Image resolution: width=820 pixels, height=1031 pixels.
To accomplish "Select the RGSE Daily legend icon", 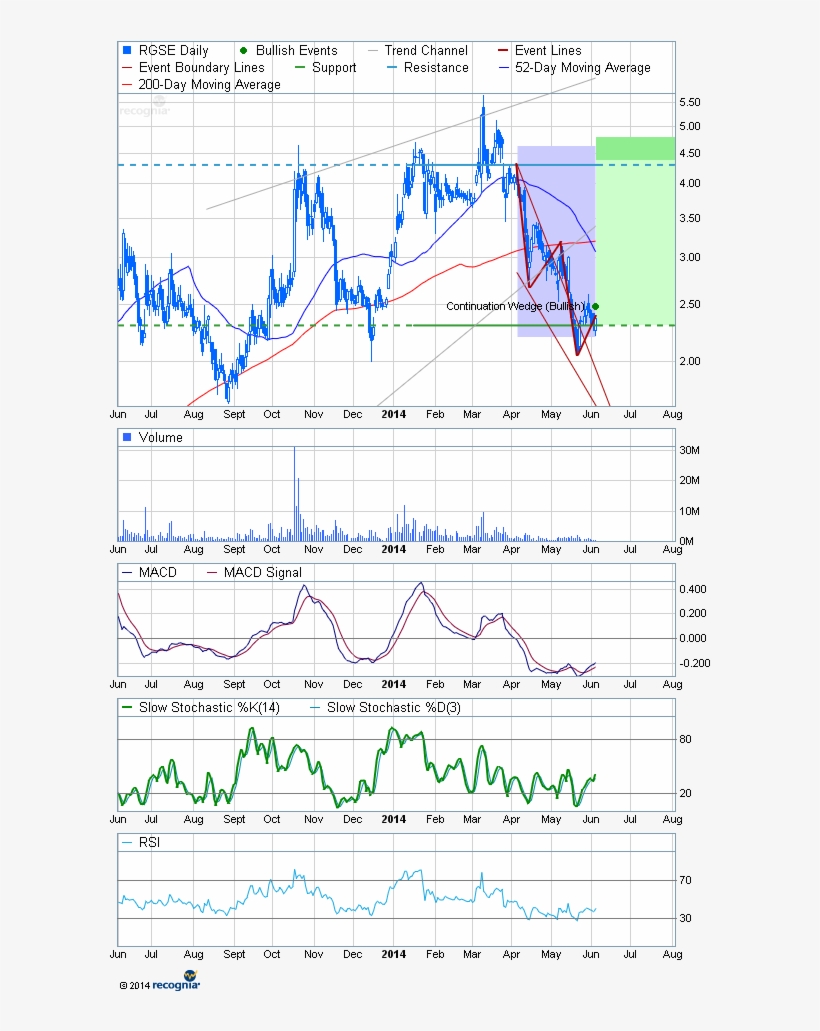I will tap(126, 49).
